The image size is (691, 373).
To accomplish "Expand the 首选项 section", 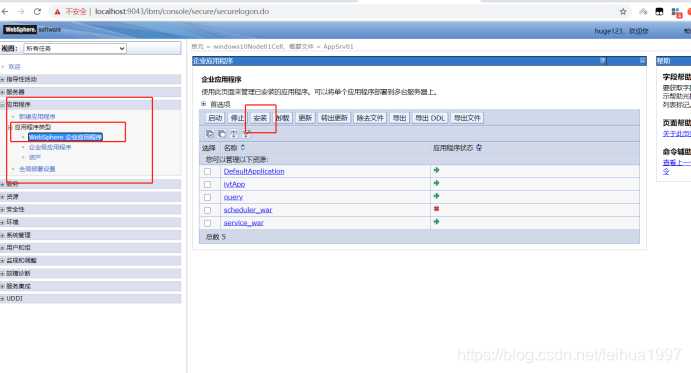I will [204, 104].
